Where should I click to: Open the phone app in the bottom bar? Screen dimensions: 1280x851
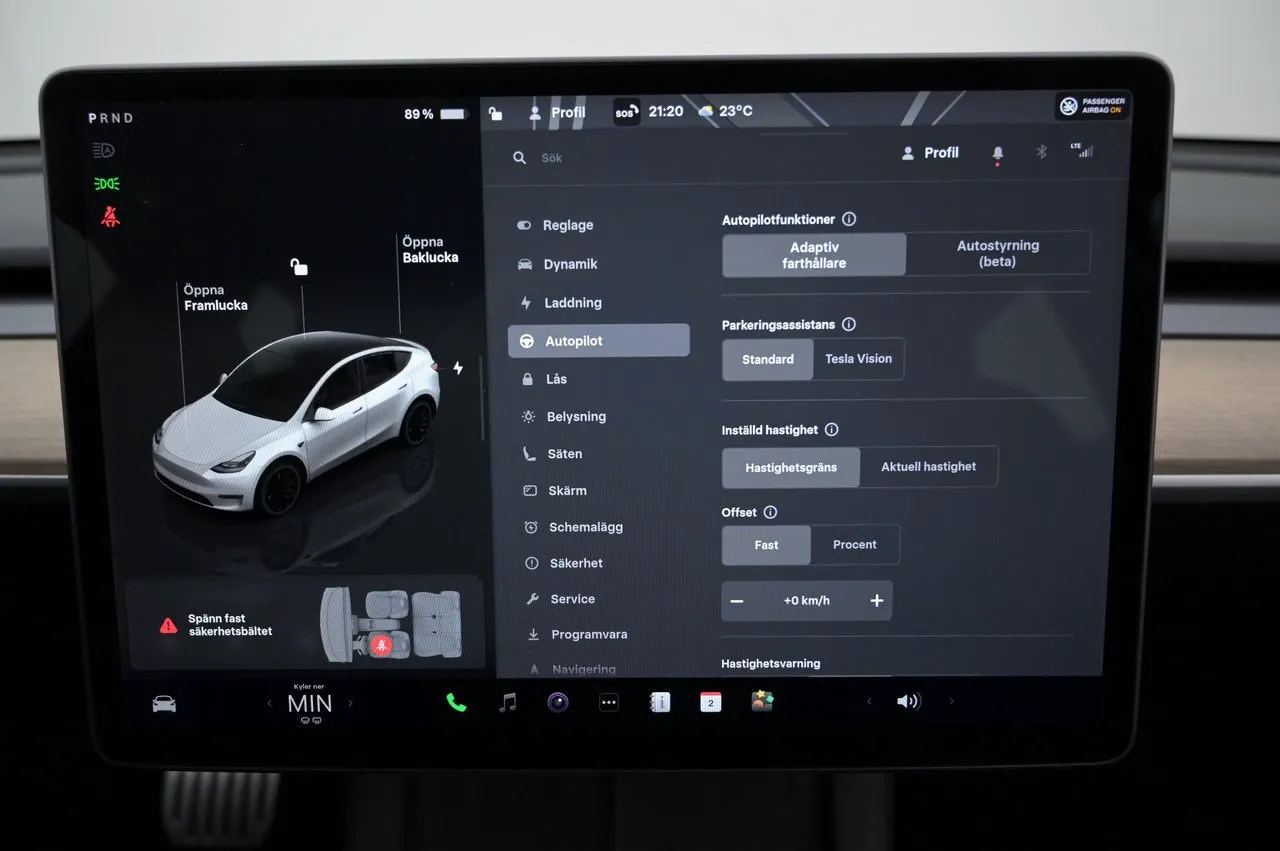point(456,702)
